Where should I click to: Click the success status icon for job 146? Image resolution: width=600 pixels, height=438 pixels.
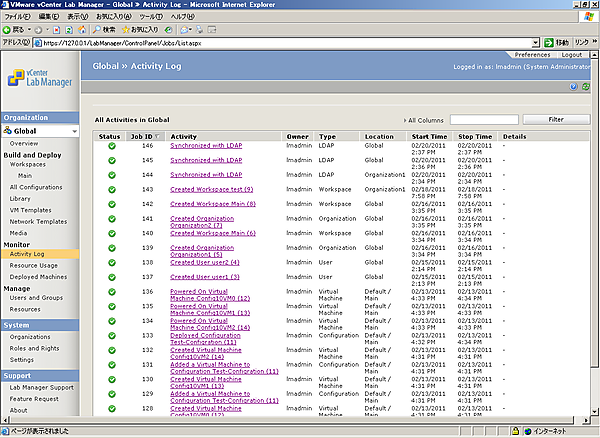point(112,147)
